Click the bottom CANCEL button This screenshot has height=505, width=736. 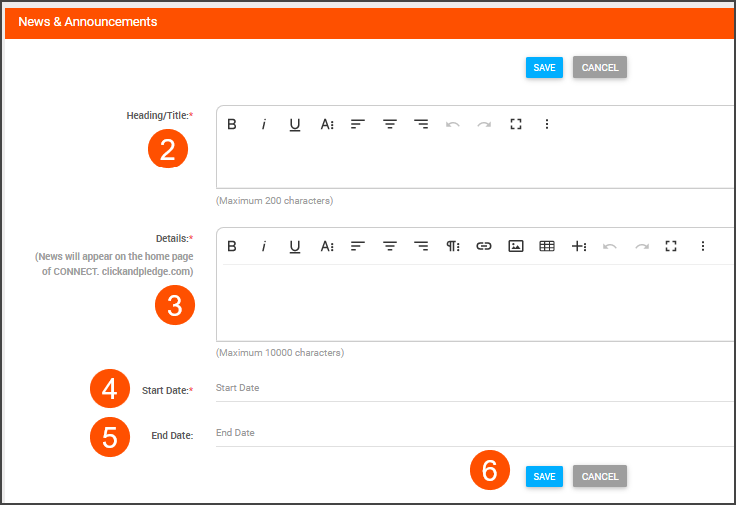tap(600, 476)
